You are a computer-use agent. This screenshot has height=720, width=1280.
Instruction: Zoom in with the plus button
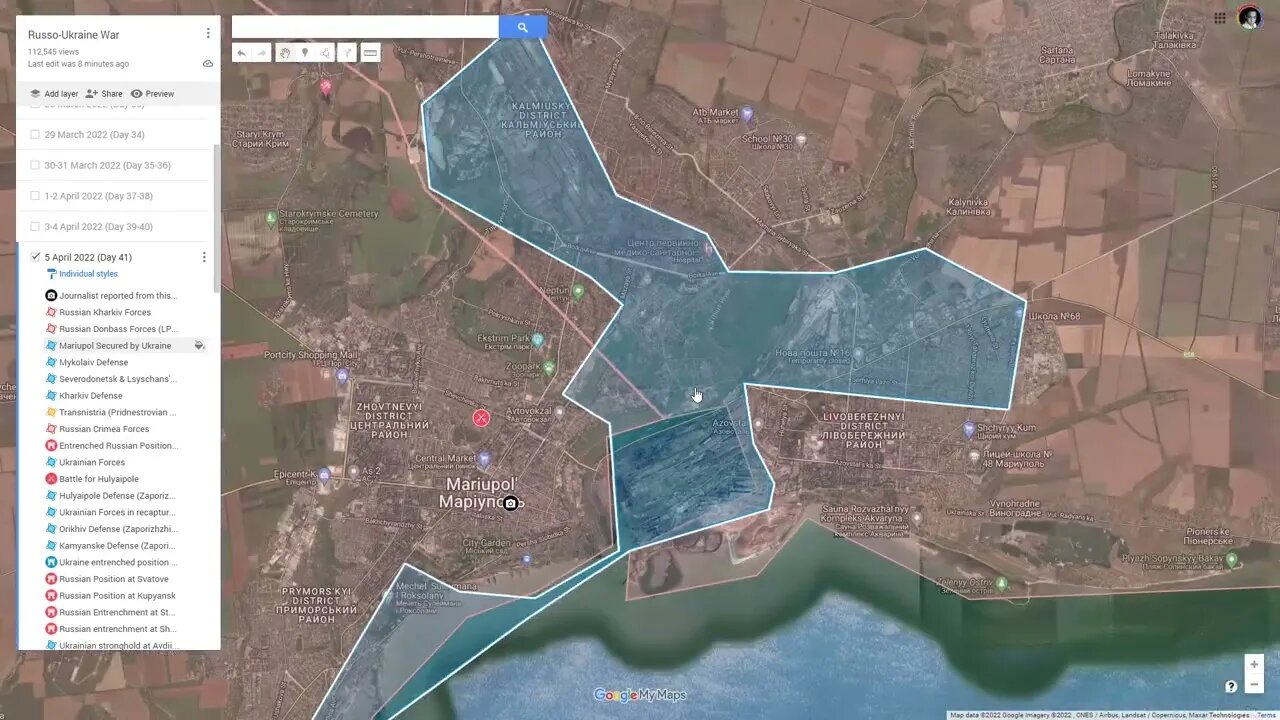(x=1254, y=665)
